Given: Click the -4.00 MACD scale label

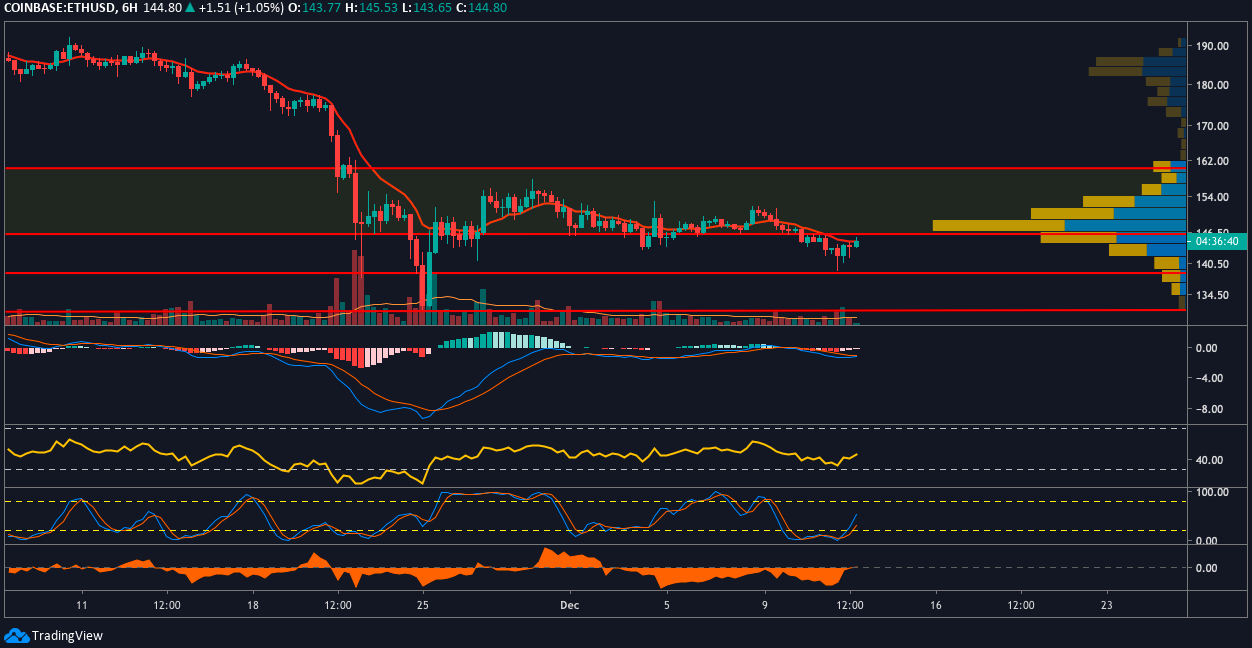Looking at the screenshot, I should point(1210,378).
